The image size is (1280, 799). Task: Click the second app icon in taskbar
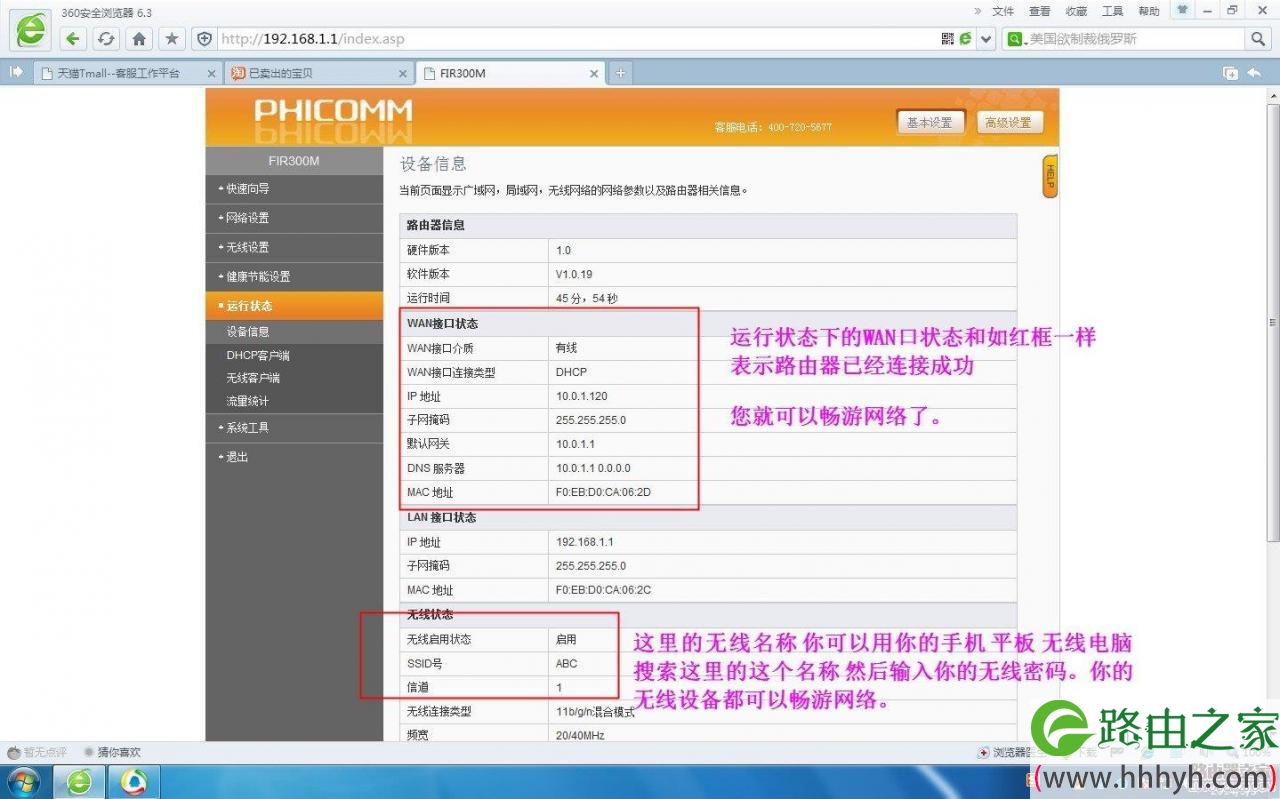tap(133, 781)
